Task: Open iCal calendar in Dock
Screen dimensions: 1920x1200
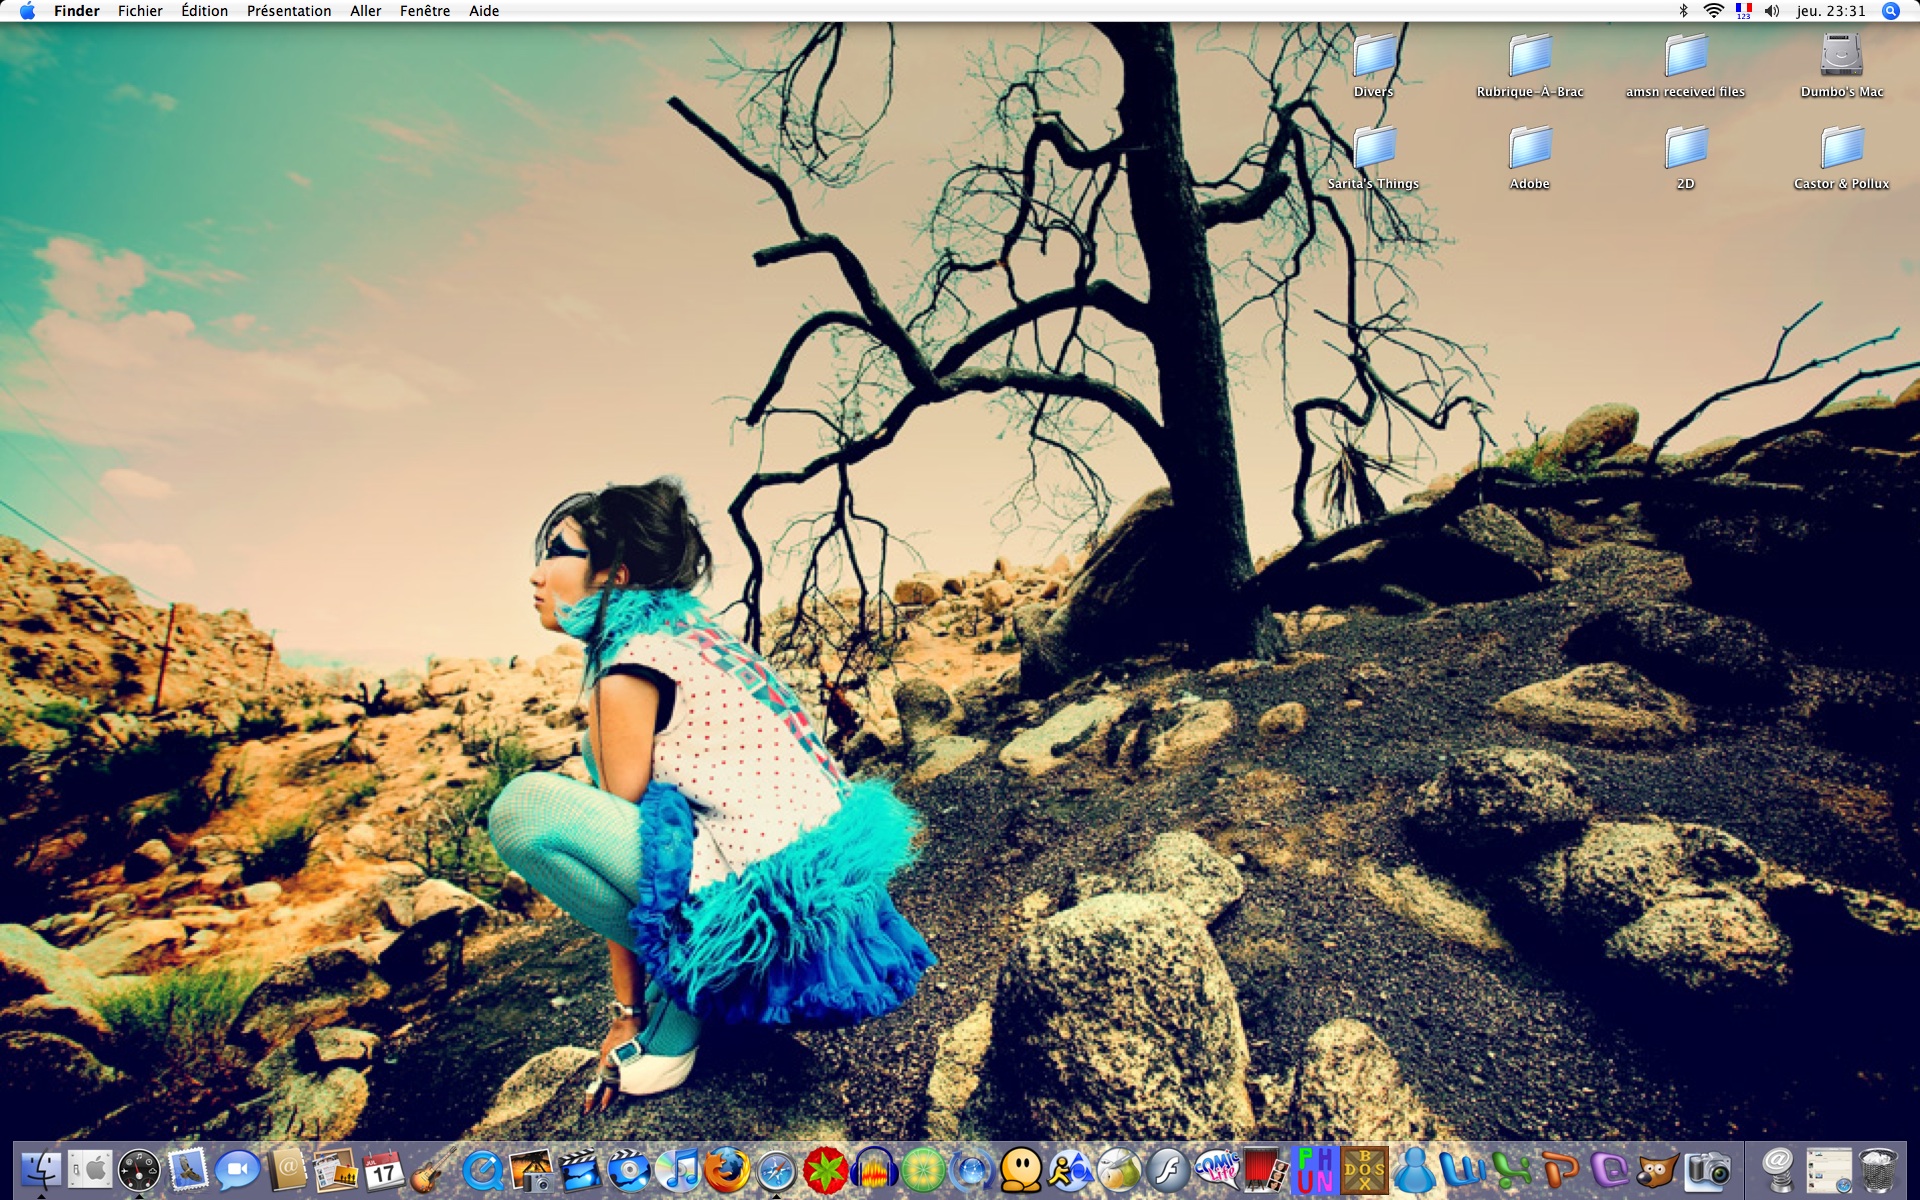Action: coord(384,1169)
